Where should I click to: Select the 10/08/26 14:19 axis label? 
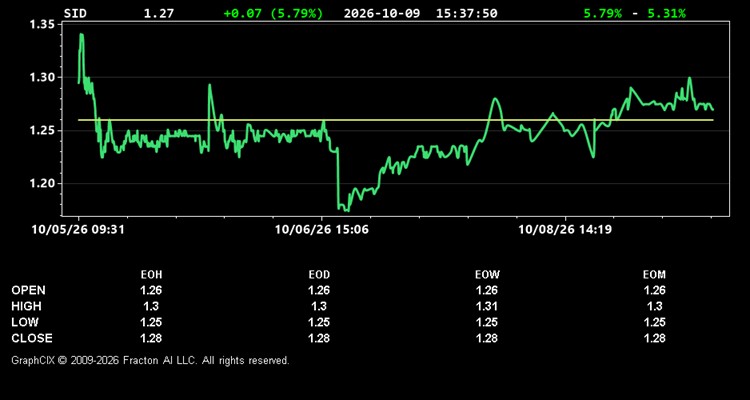point(565,230)
